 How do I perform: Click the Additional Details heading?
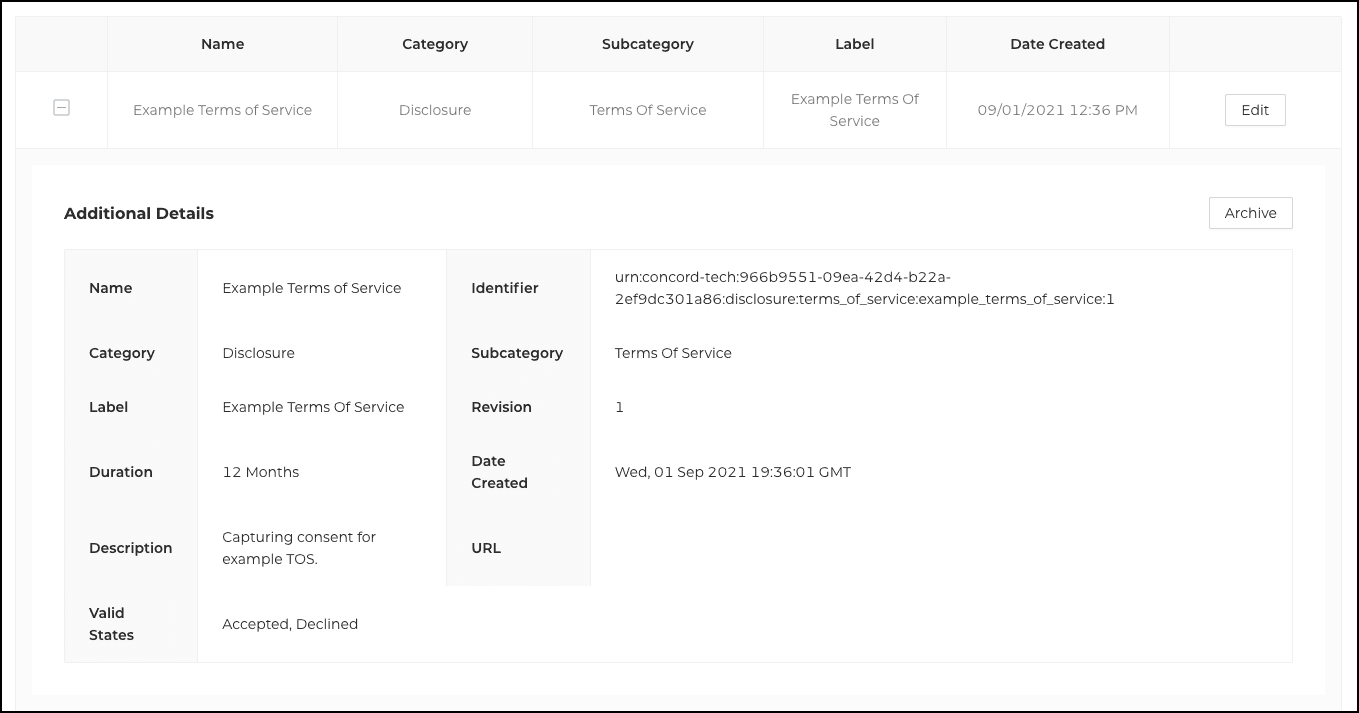[x=139, y=213]
